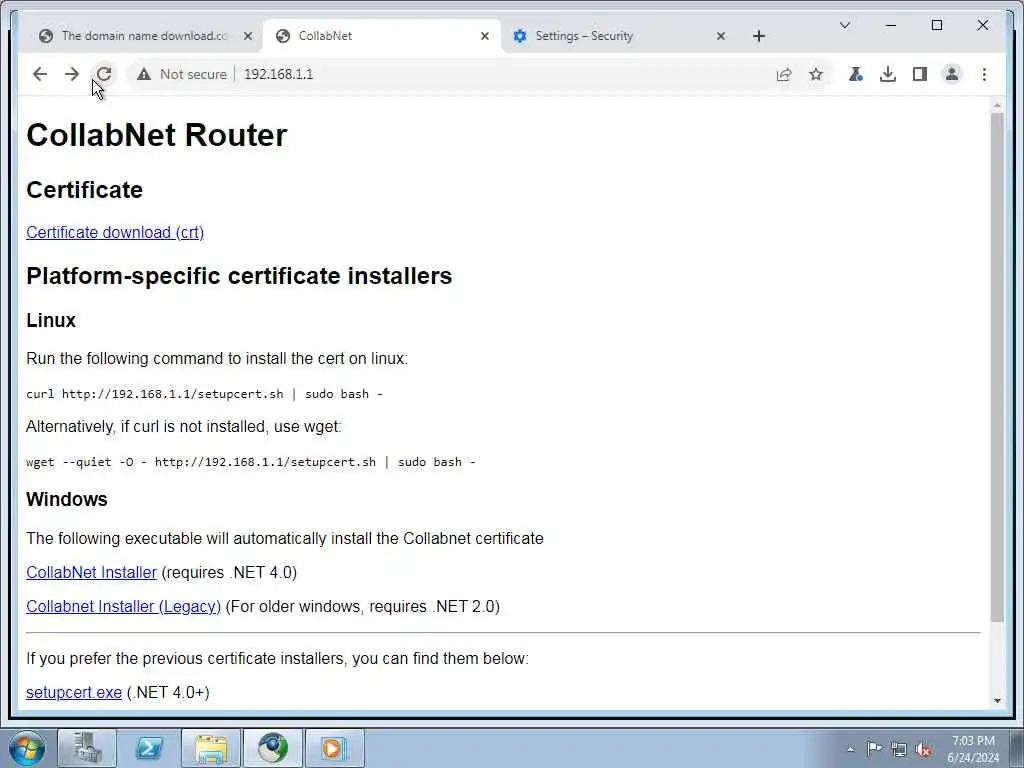Open the profile avatar menu

[x=952, y=74]
